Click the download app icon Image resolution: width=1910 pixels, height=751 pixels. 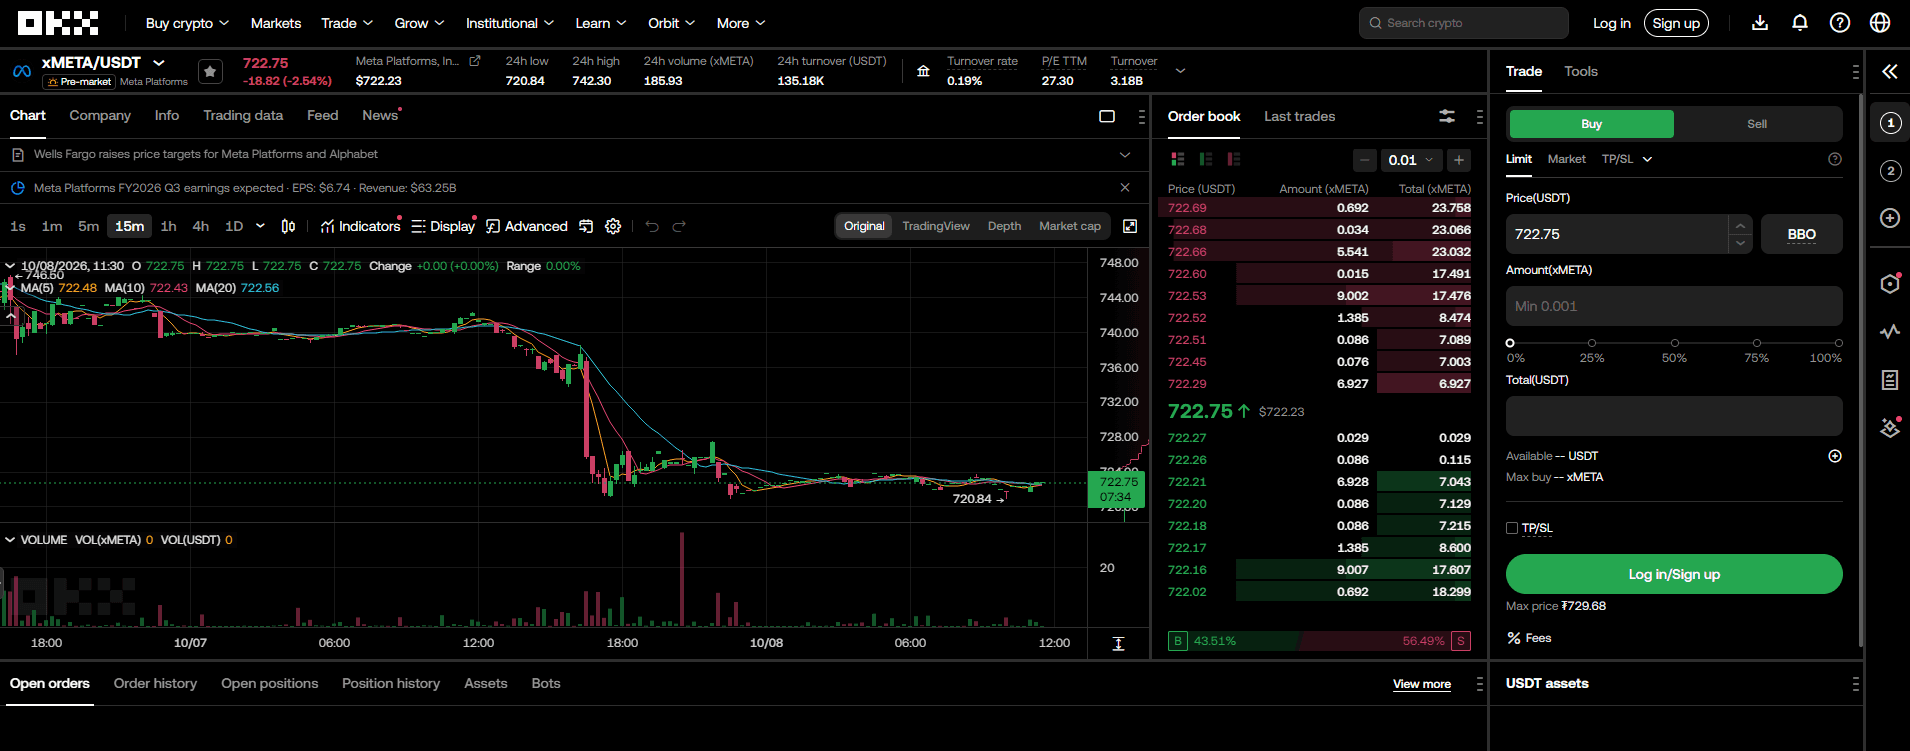[x=1760, y=23]
